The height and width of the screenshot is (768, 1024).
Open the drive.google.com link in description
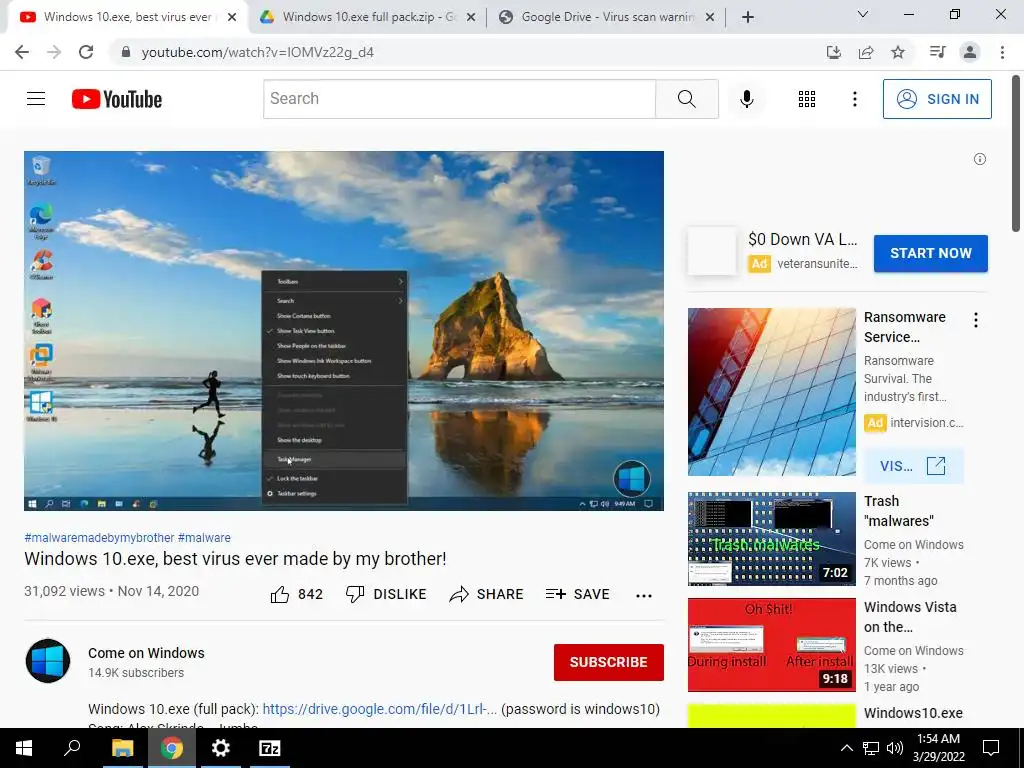point(379,709)
